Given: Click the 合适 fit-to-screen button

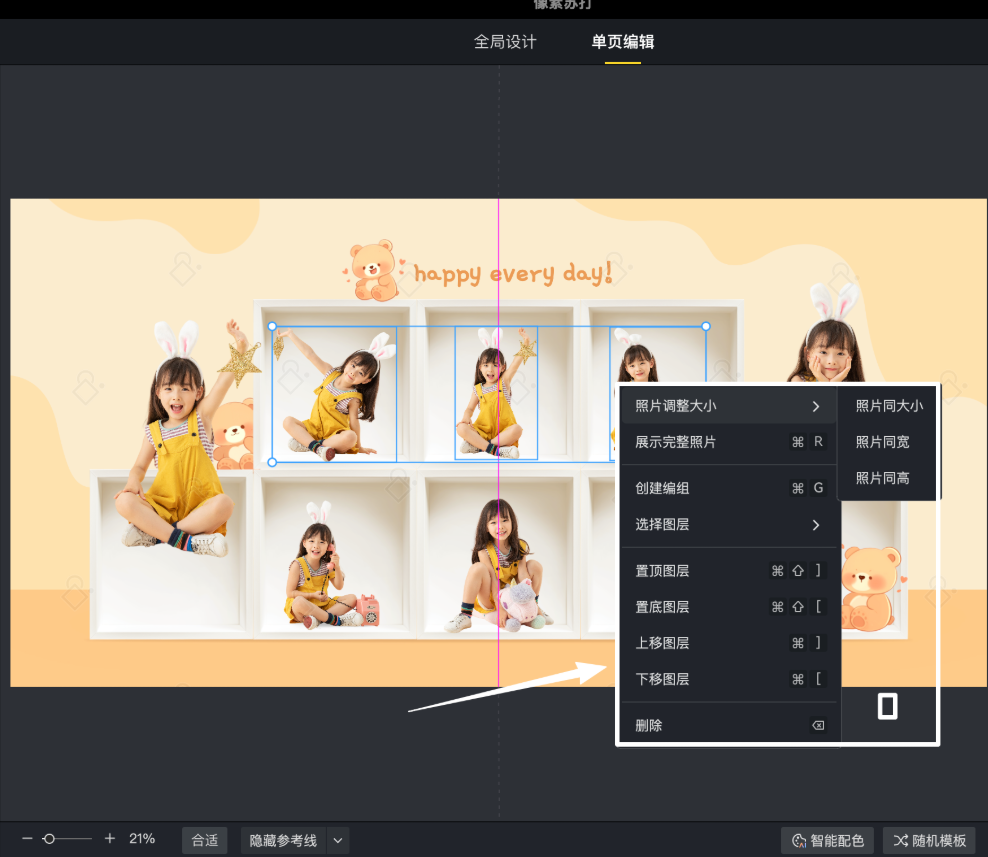Looking at the screenshot, I should point(204,840).
